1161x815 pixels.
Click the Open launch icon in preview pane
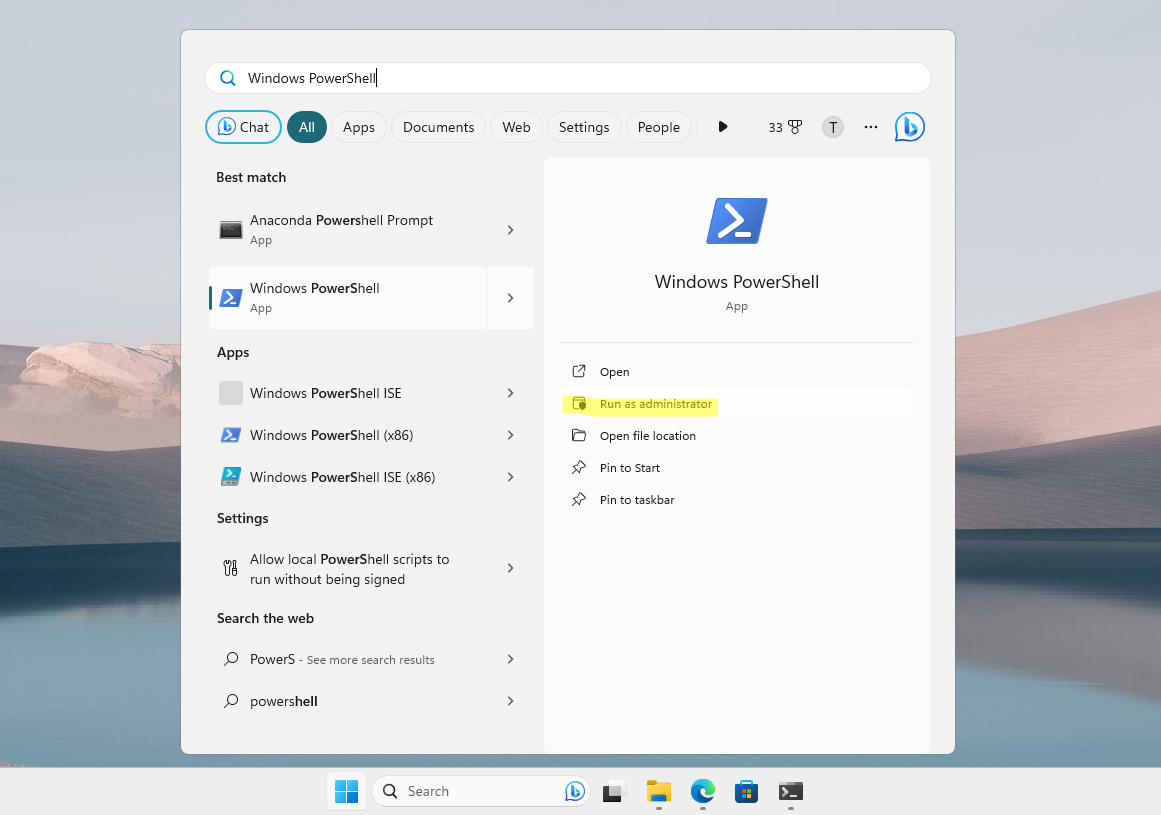[579, 371]
